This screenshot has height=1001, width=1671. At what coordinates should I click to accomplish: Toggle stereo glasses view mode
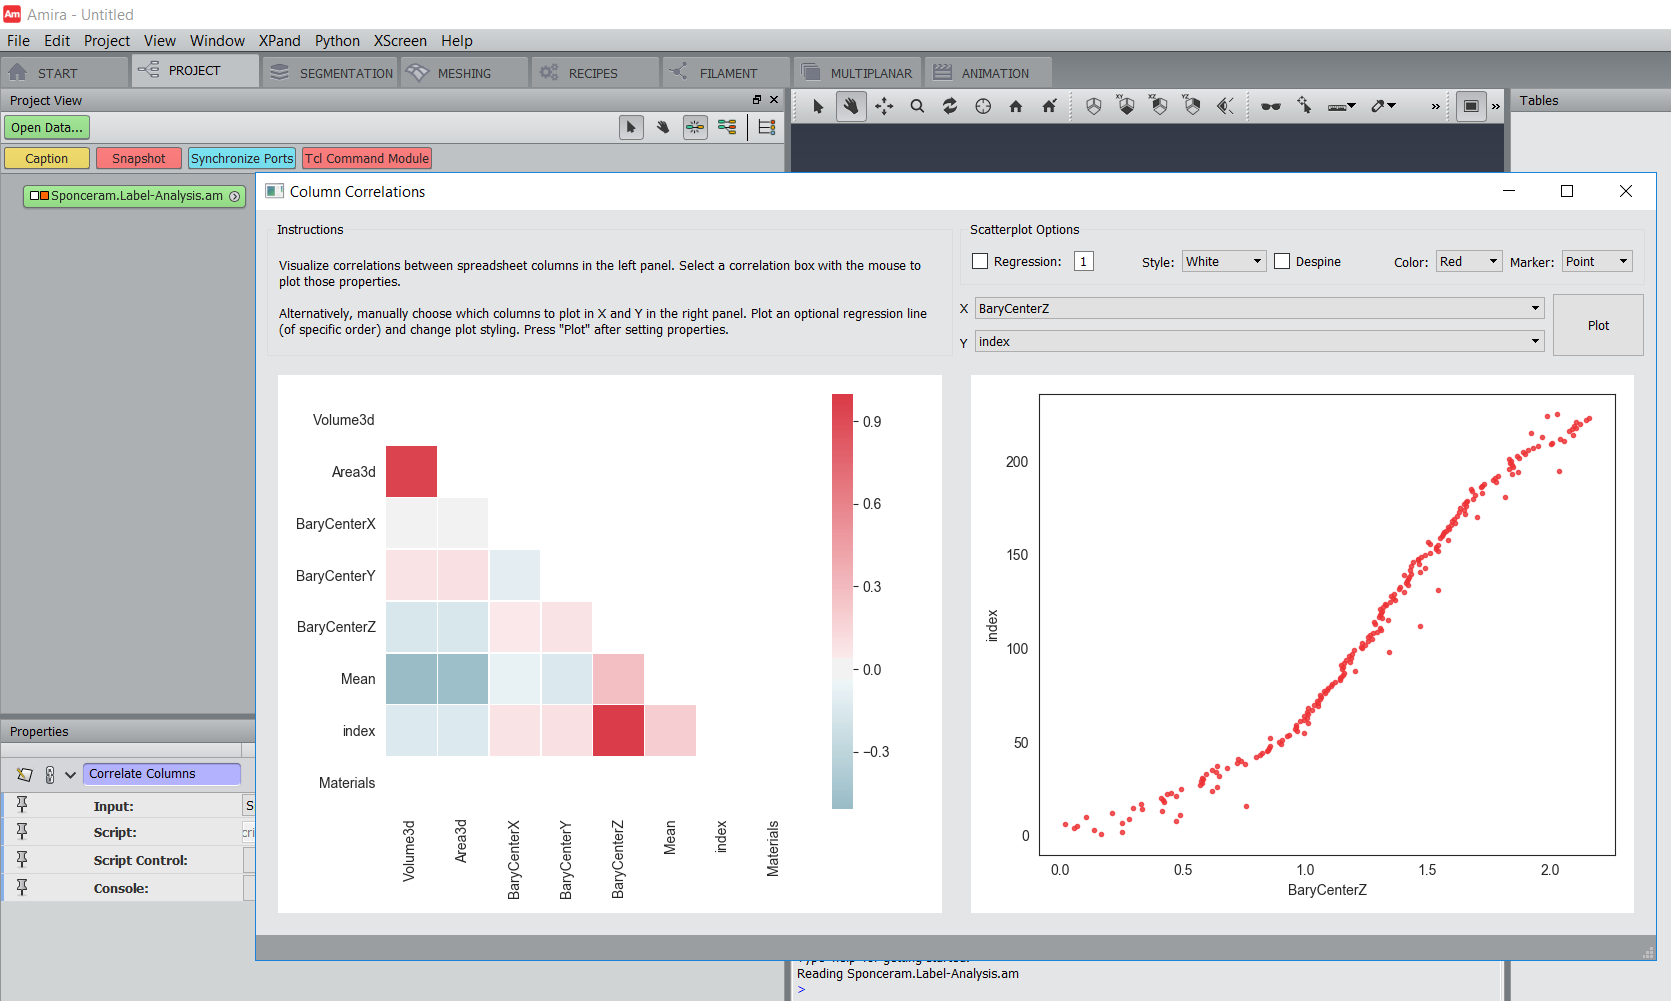point(1271,106)
